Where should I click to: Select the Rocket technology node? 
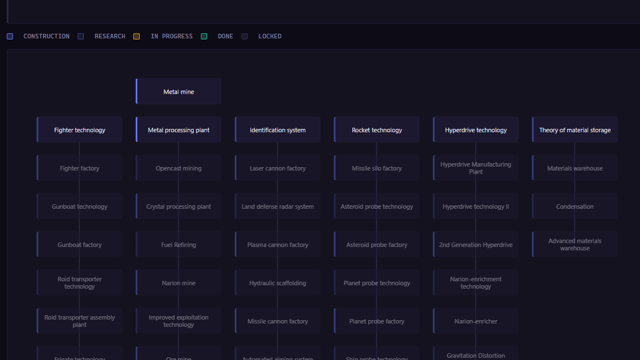[x=377, y=130]
